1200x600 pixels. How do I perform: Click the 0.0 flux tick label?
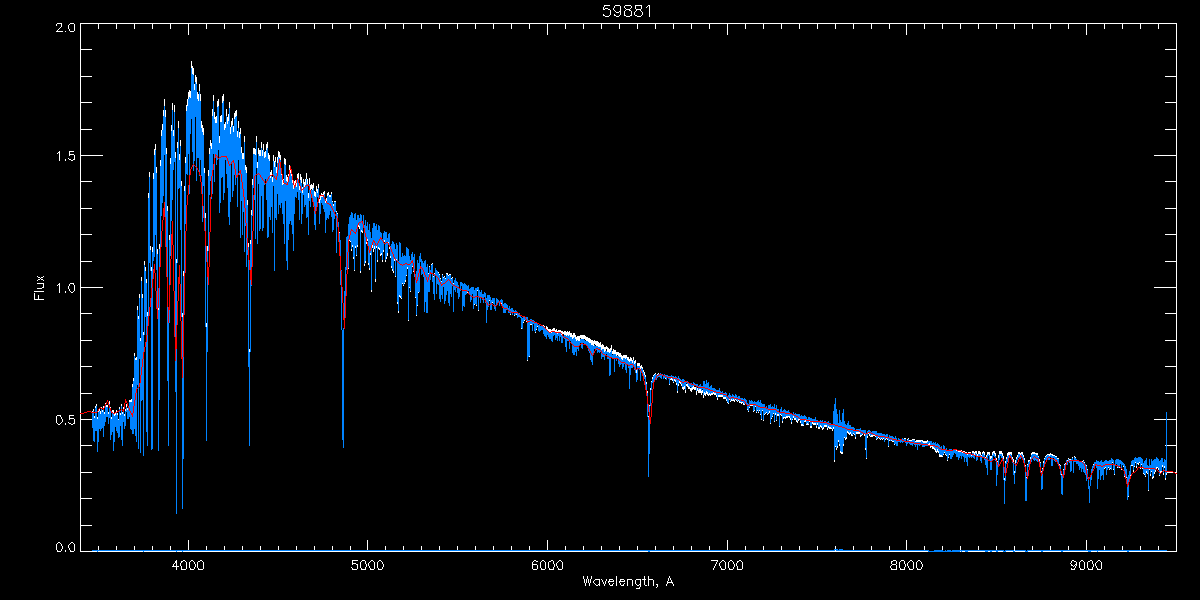(64, 547)
